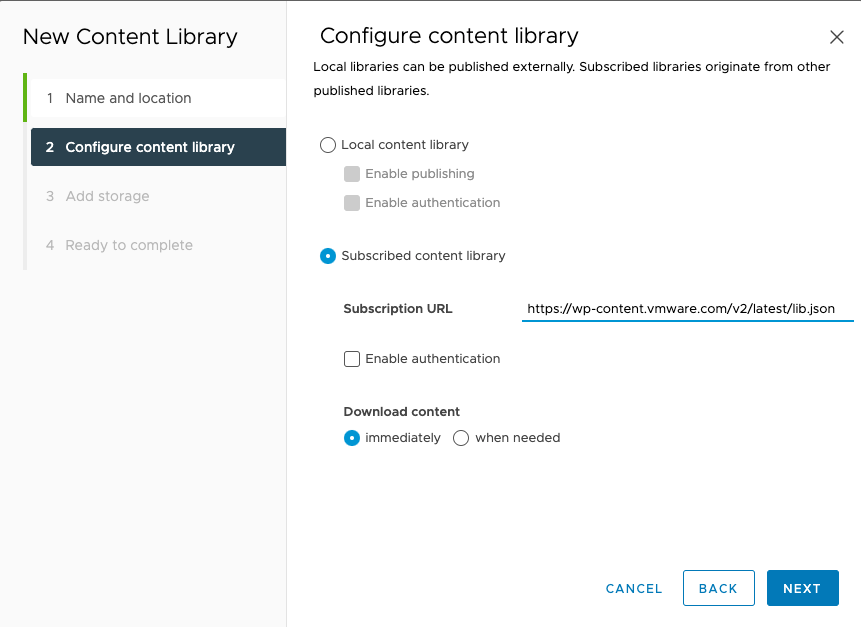
Task: Click the Configure content library heading
Action: click(449, 36)
